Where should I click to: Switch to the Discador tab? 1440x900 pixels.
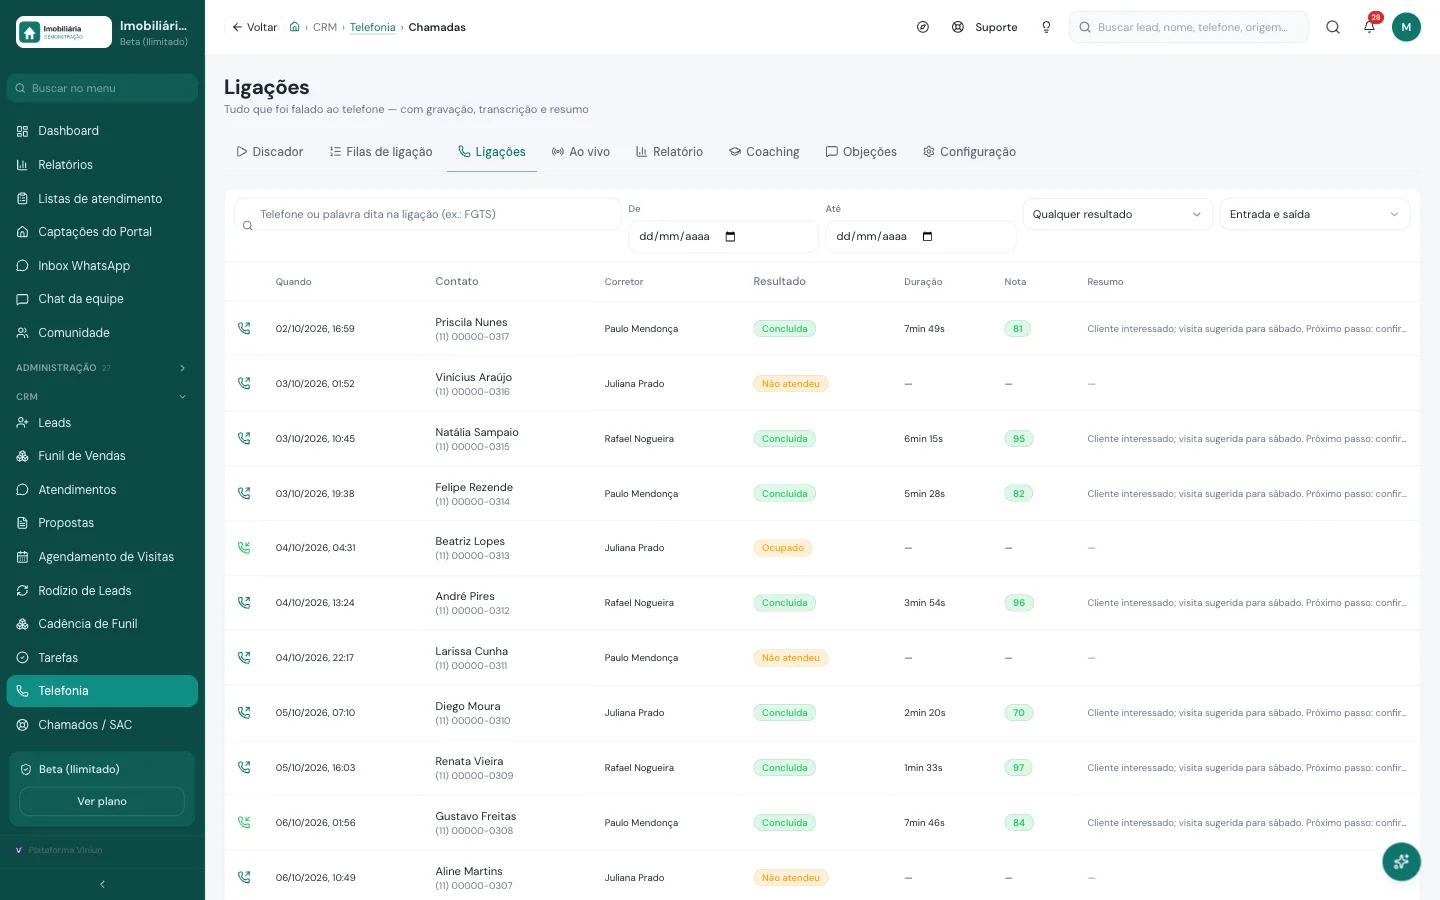tap(270, 152)
